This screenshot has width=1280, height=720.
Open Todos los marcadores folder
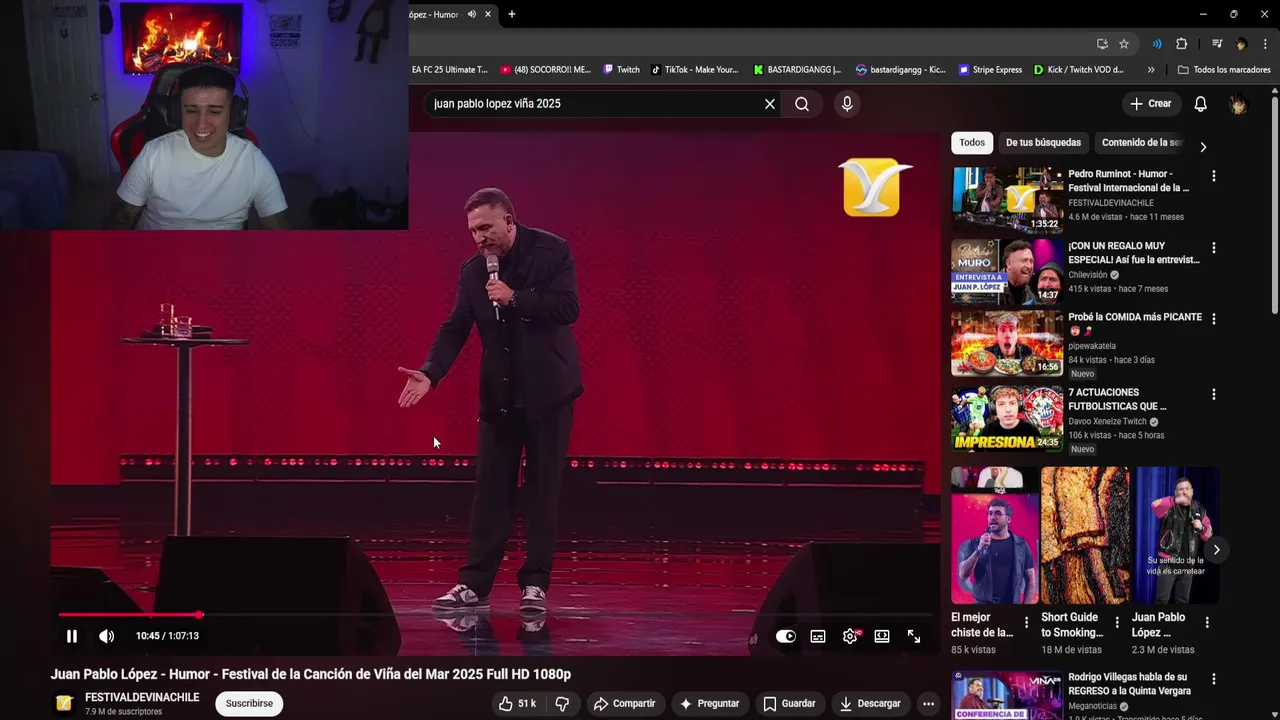click(1225, 70)
